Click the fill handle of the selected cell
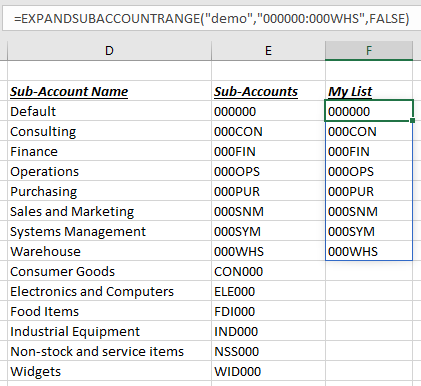This screenshot has height=386, width=421. [413, 120]
